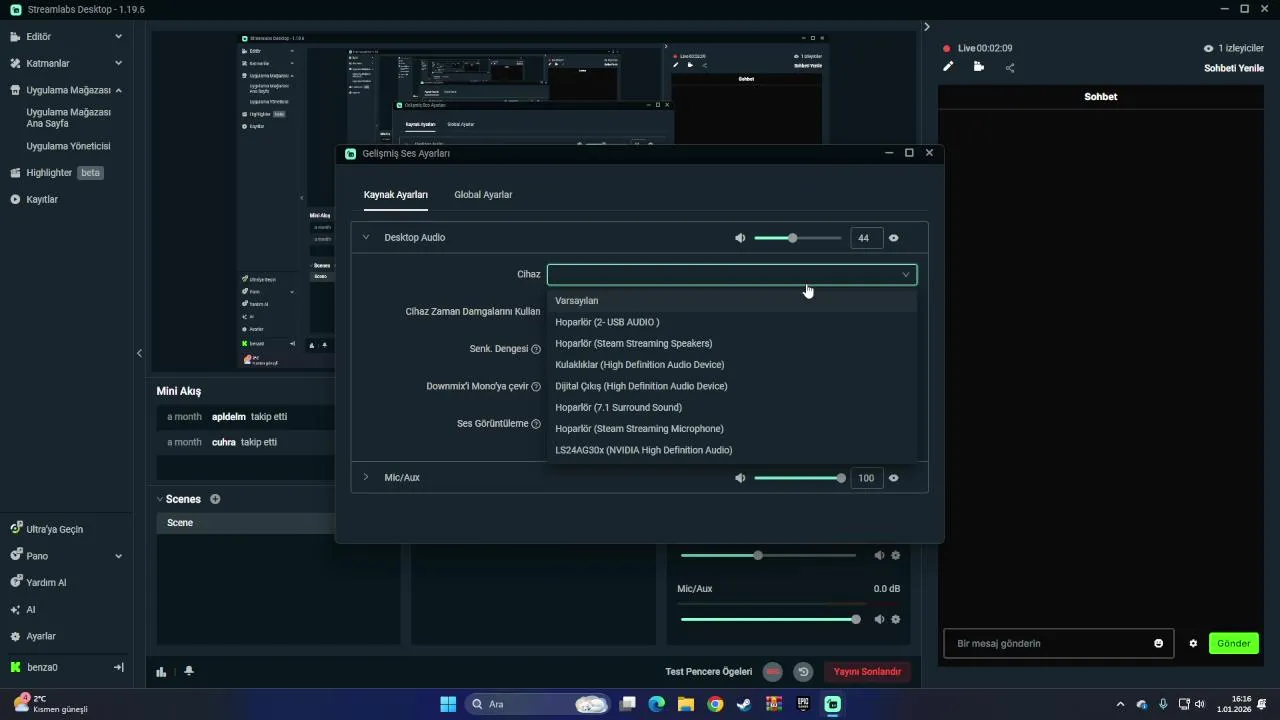Open emoji picker in chat message box
Image resolution: width=1280 pixels, height=720 pixels.
point(1158,643)
